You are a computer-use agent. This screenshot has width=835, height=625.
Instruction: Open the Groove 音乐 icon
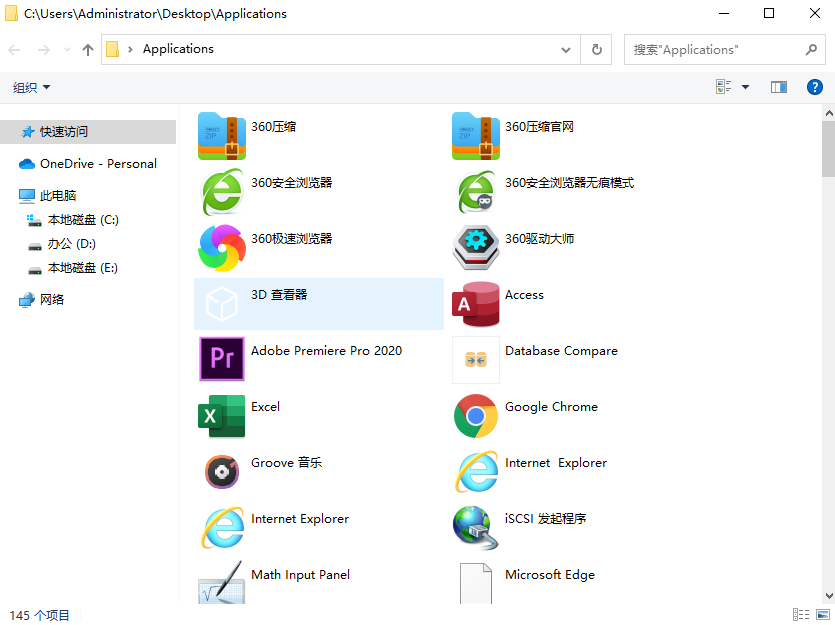tap(222, 471)
